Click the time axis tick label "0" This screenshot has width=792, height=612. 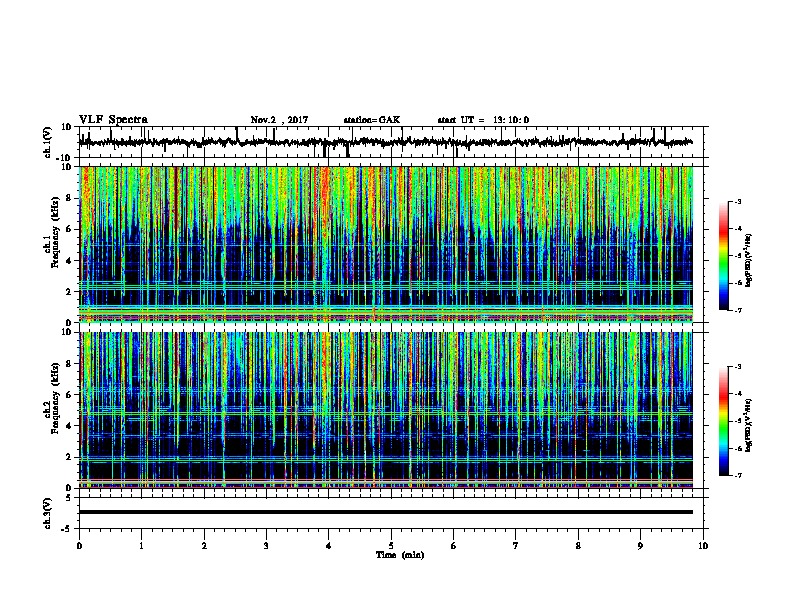pyautogui.click(x=79, y=546)
